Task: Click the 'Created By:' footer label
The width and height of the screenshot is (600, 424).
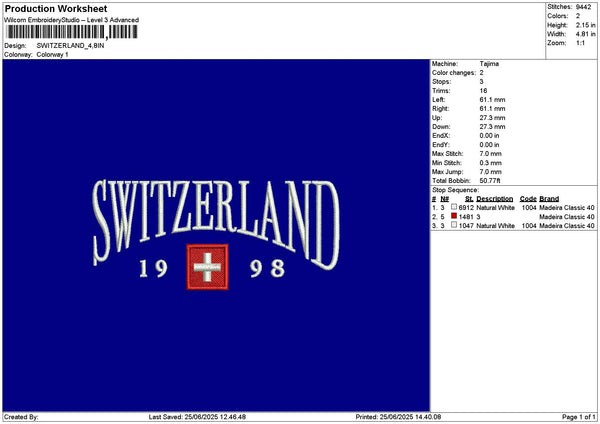Action: click(21, 417)
